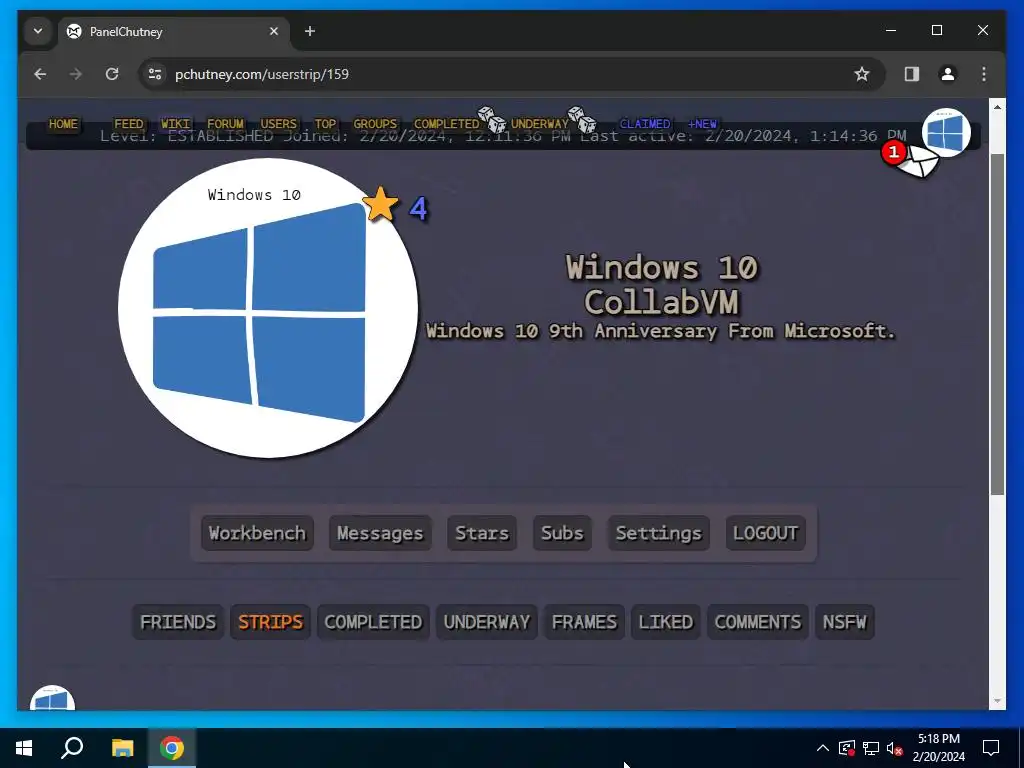Open USERS in site navigation
1024x768 pixels.
279,123
